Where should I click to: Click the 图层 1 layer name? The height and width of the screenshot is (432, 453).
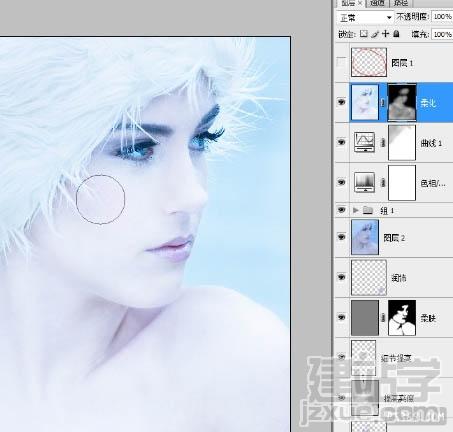pos(402,63)
